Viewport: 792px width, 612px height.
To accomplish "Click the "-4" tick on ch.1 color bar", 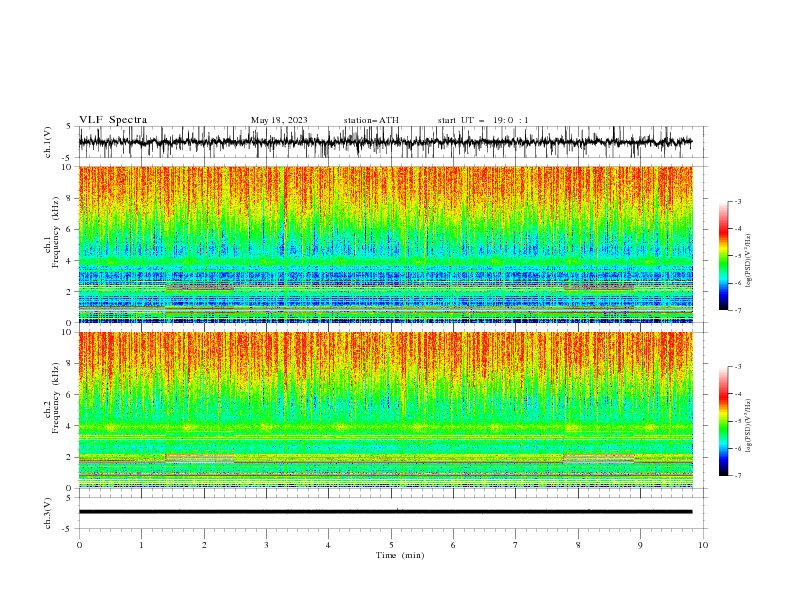I will pos(737,229).
